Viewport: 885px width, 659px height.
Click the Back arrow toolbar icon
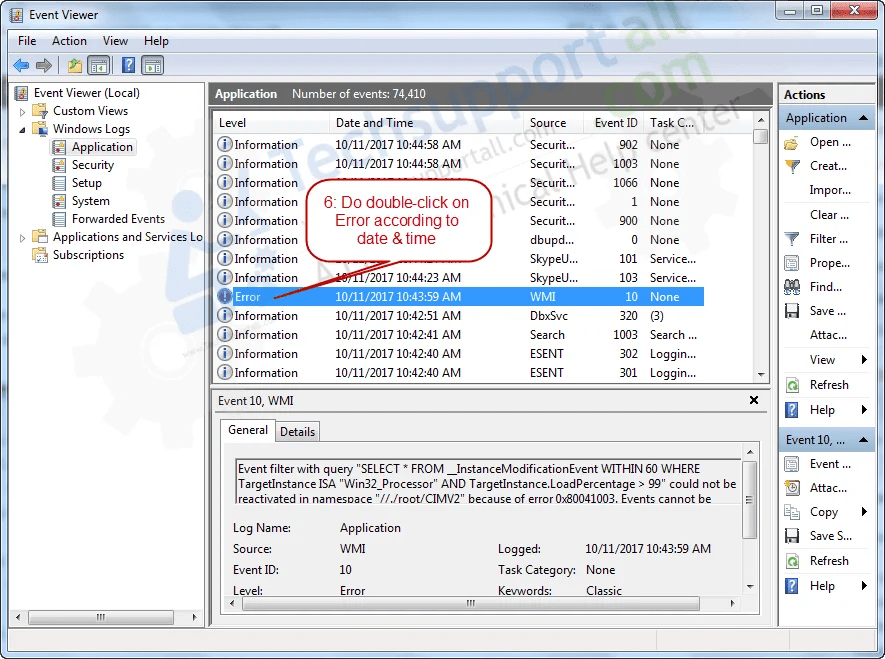(21, 65)
